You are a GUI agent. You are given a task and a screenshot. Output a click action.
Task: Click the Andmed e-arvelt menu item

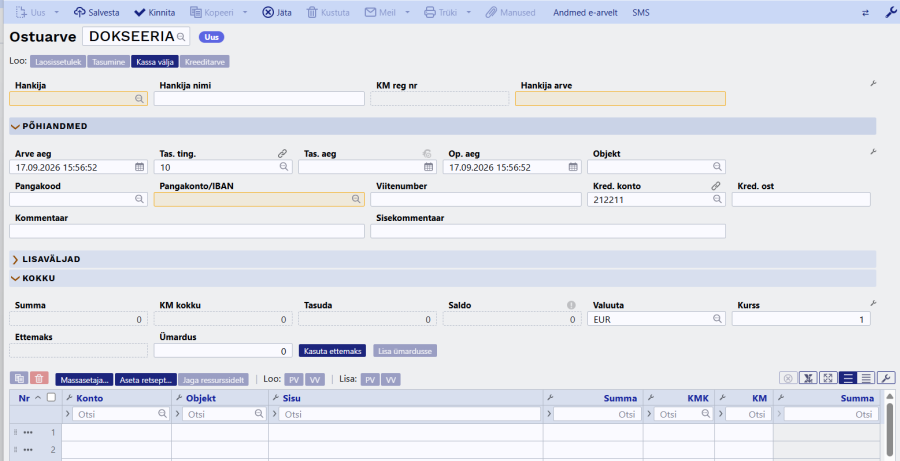pos(585,12)
